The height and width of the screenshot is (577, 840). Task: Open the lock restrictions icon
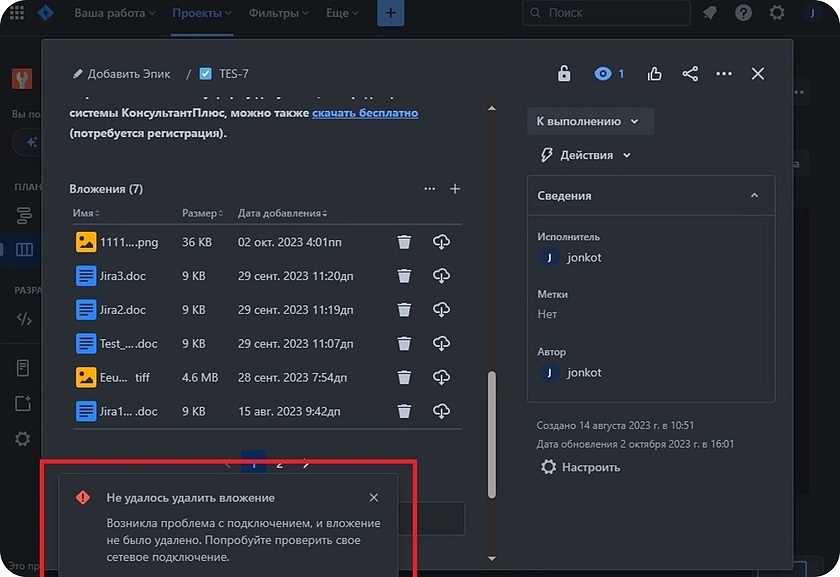[x=564, y=74]
